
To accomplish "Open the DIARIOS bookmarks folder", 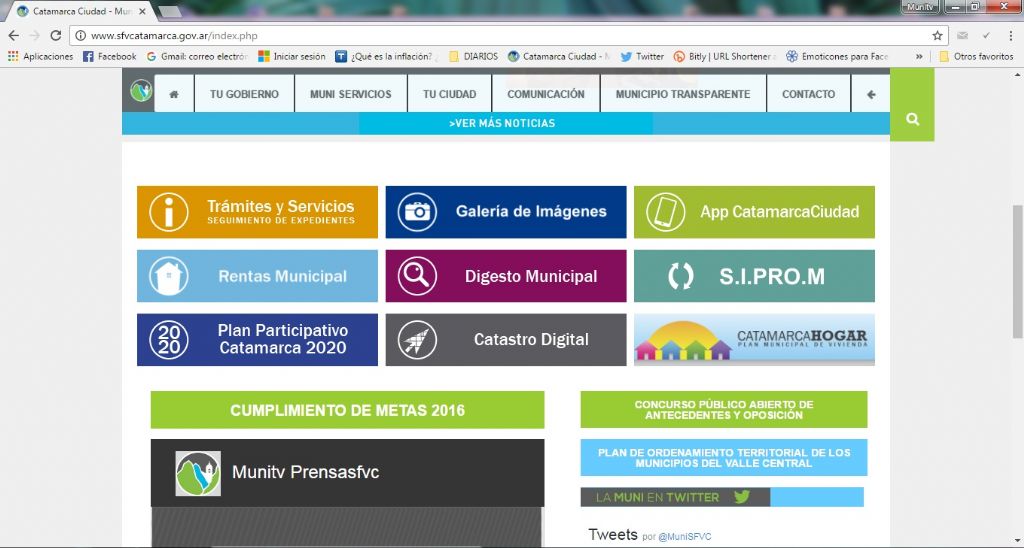I will pyautogui.click(x=473, y=57).
